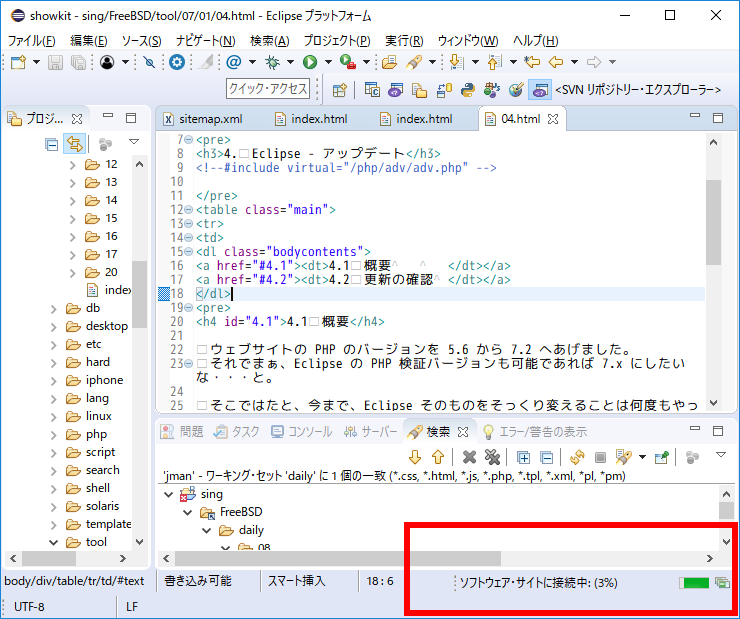Open the Search view menu triangle
The width and height of the screenshot is (740, 619).
[721, 455]
